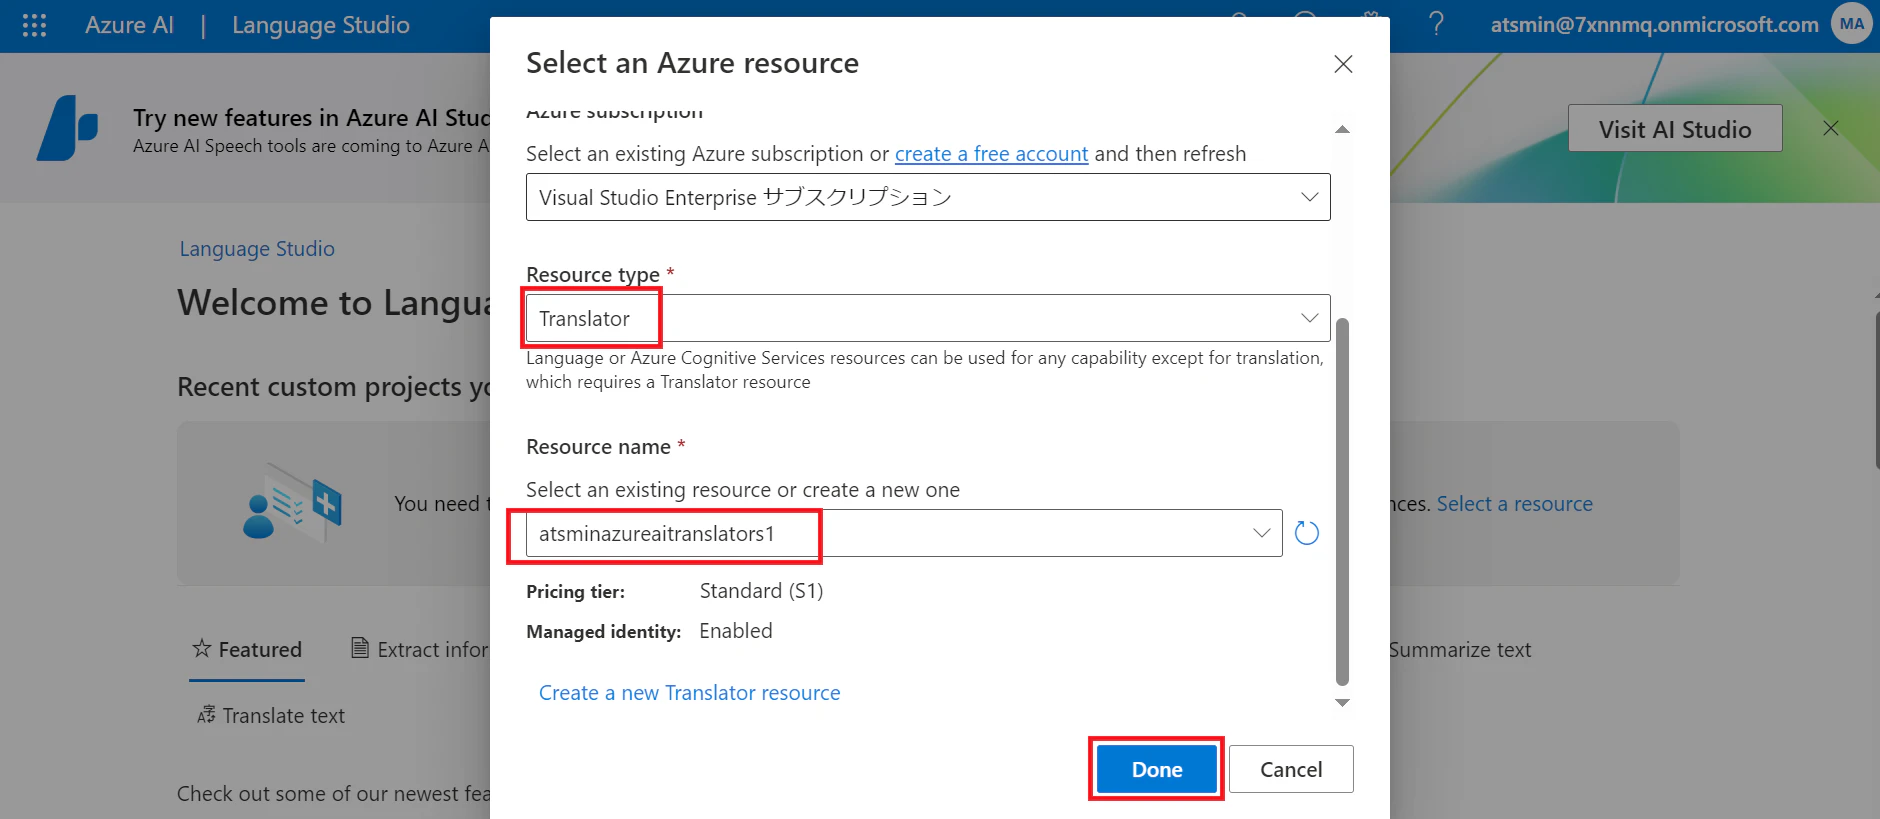Open the Language Studio breadcrumb link

point(257,249)
